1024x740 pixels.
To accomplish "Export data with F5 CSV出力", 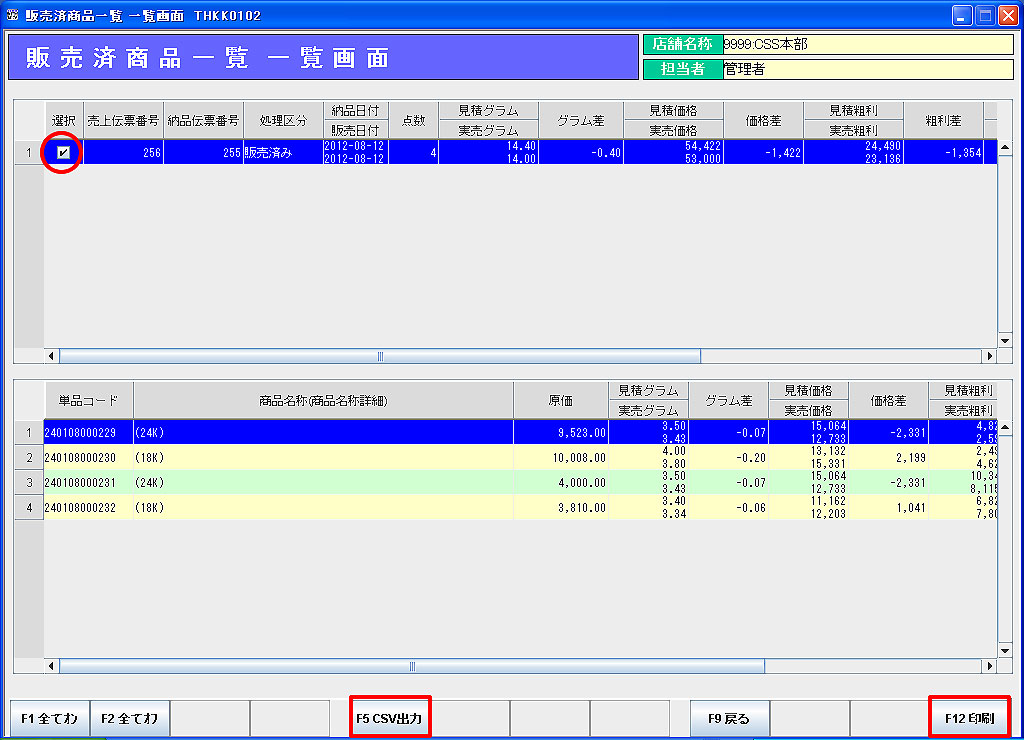I will 390,718.
